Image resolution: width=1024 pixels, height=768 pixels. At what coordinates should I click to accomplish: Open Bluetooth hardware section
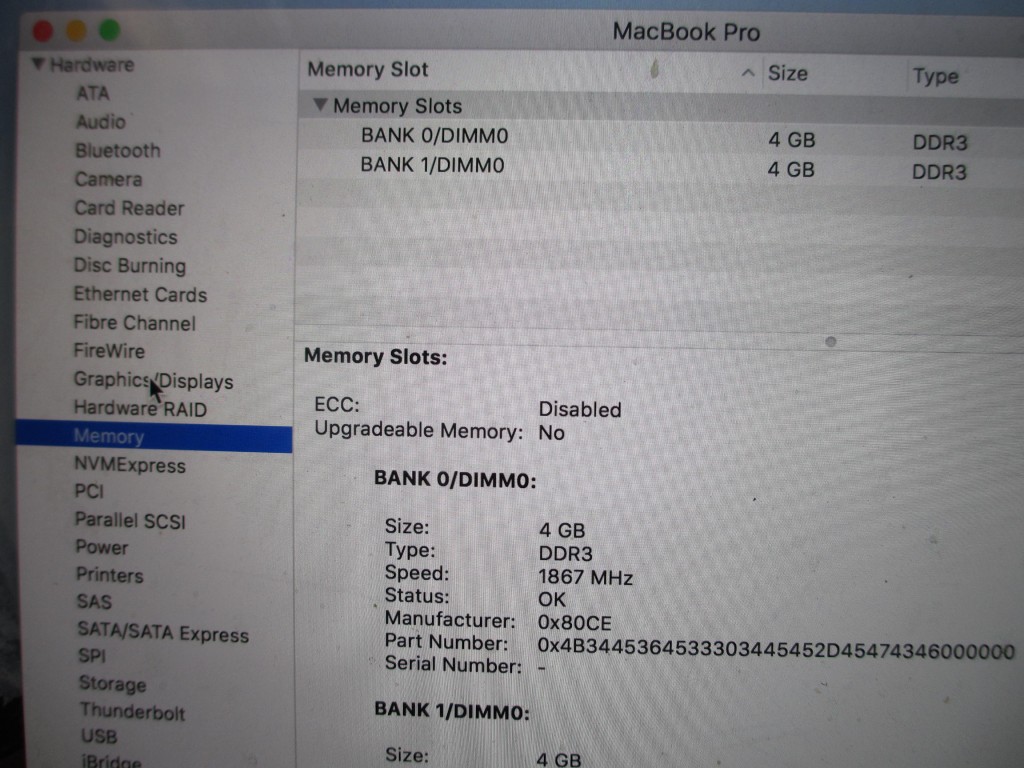(118, 151)
